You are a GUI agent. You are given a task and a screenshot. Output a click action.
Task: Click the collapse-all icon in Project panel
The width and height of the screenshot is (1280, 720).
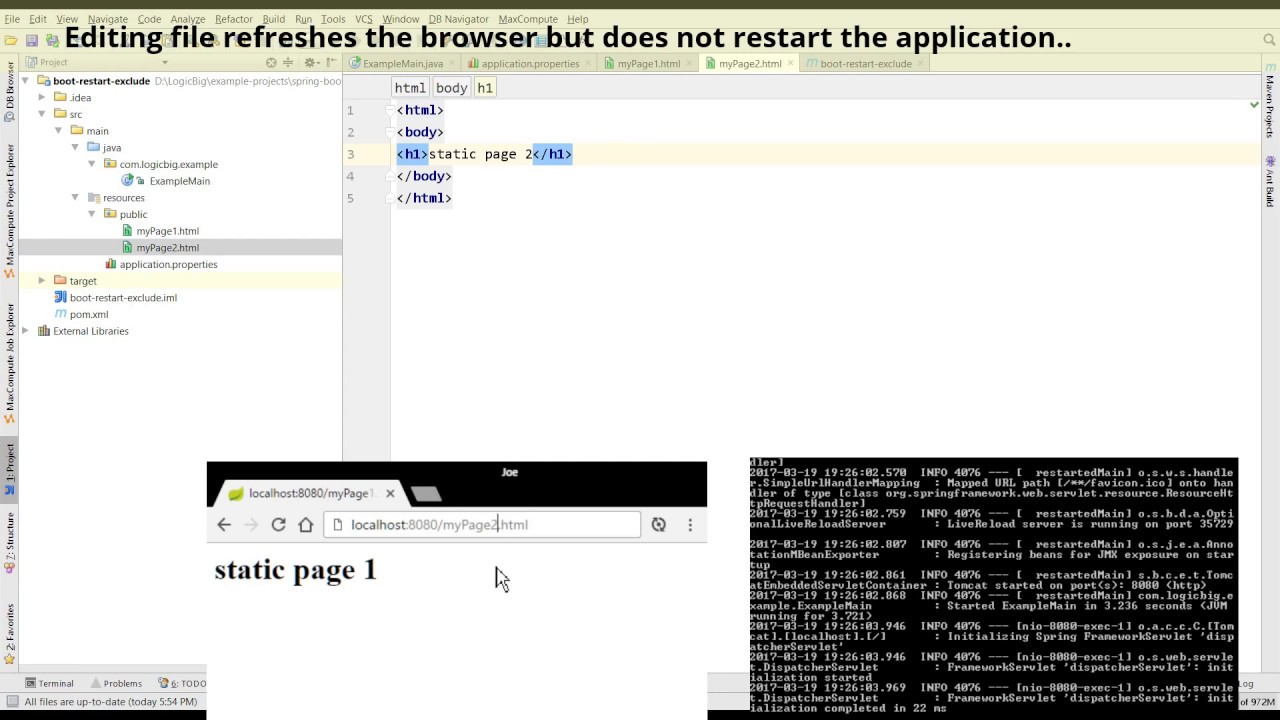(289, 63)
